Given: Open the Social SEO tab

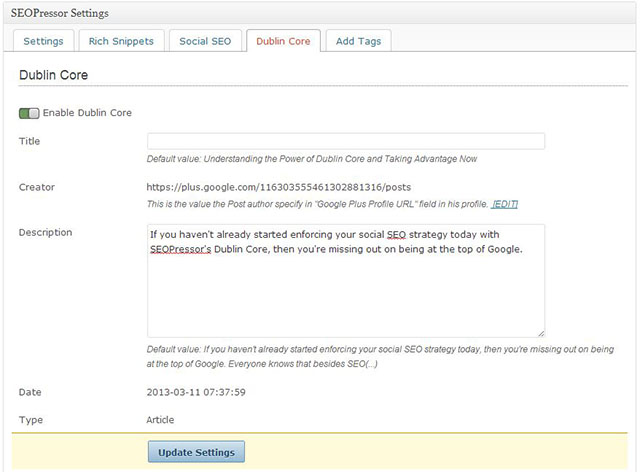Looking at the screenshot, I should click(x=205, y=41).
